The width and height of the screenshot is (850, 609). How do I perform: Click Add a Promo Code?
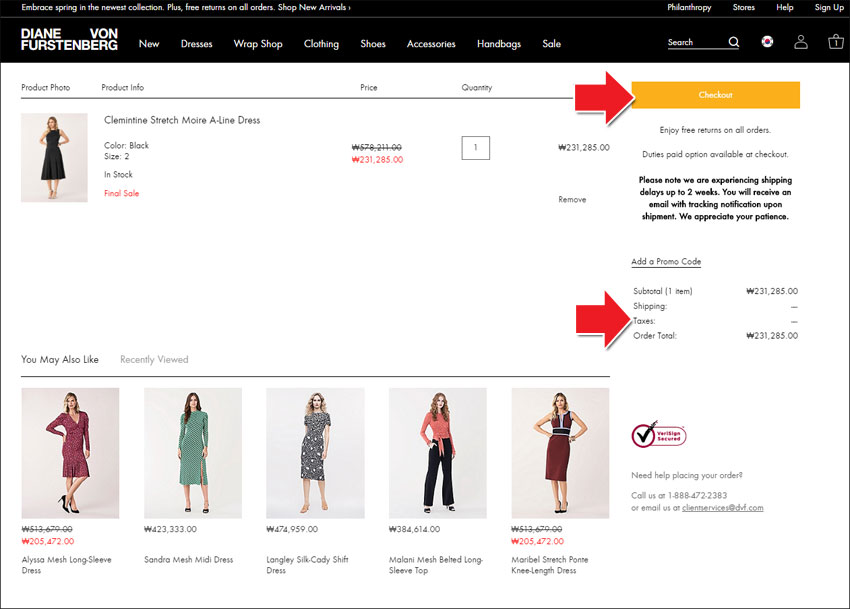pos(666,261)
